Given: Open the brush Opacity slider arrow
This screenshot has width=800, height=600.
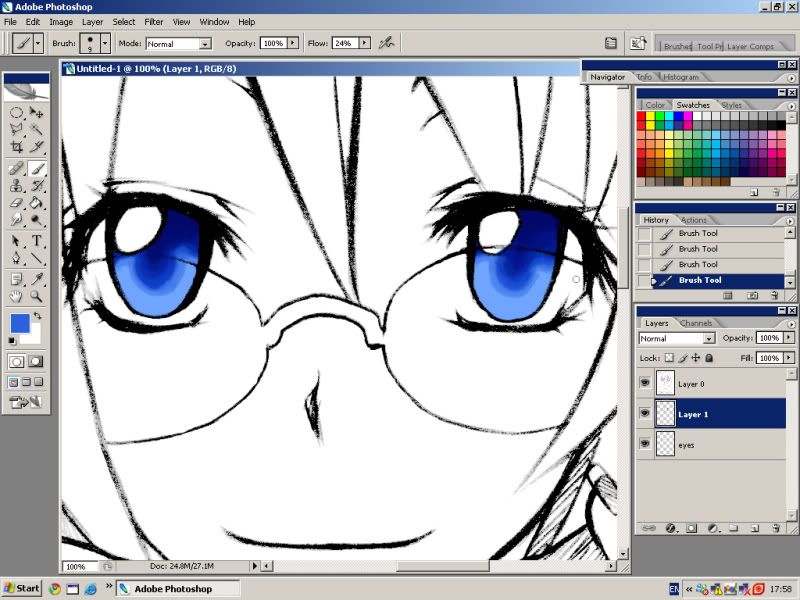Looking at the screenshot, I should pos(293,43).
